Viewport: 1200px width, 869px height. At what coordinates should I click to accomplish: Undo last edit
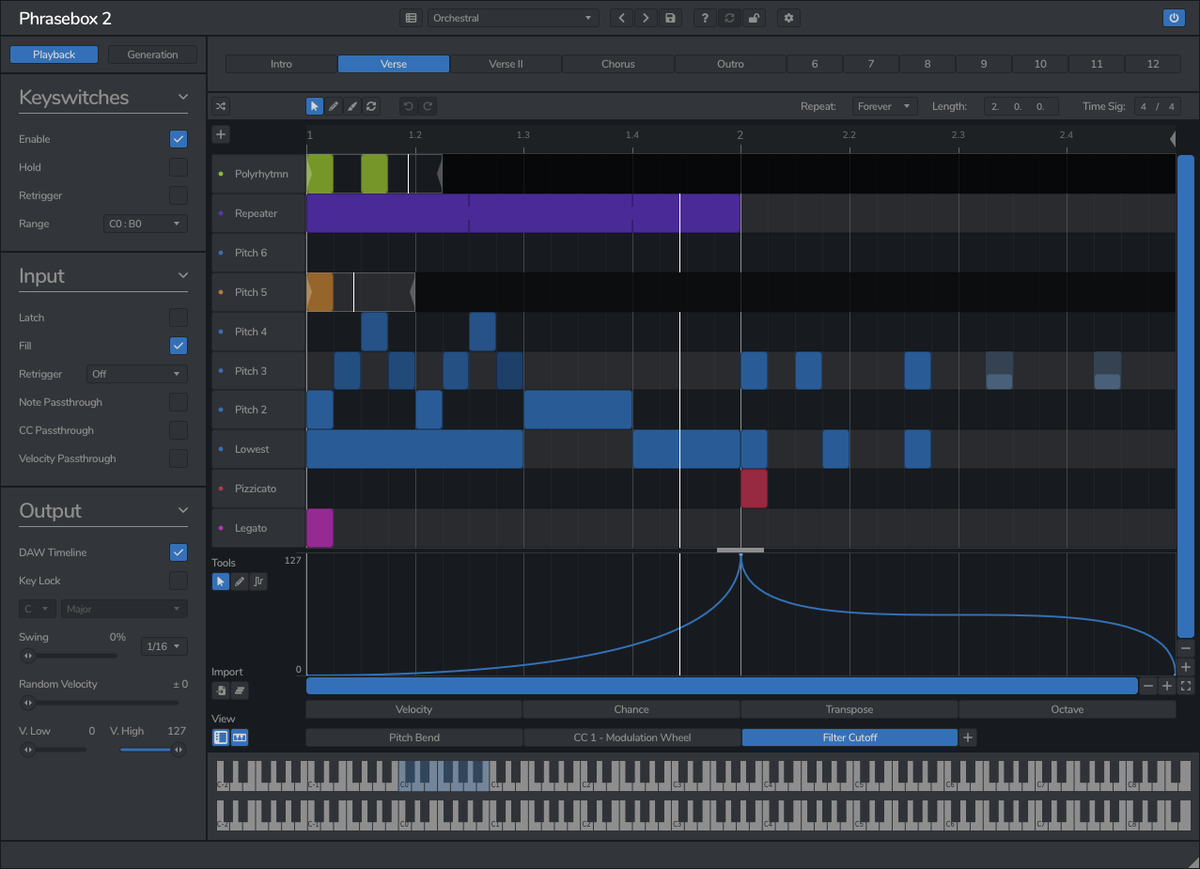[x=407, y=106]
